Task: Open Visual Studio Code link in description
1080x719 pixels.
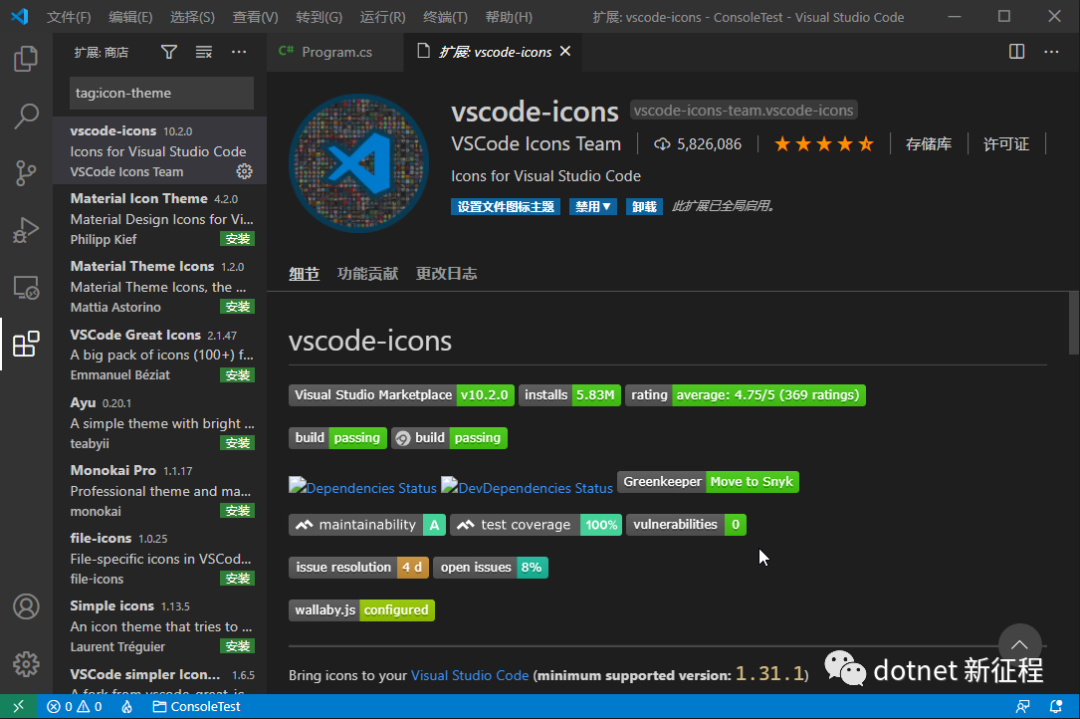Action: pos(470,676)
